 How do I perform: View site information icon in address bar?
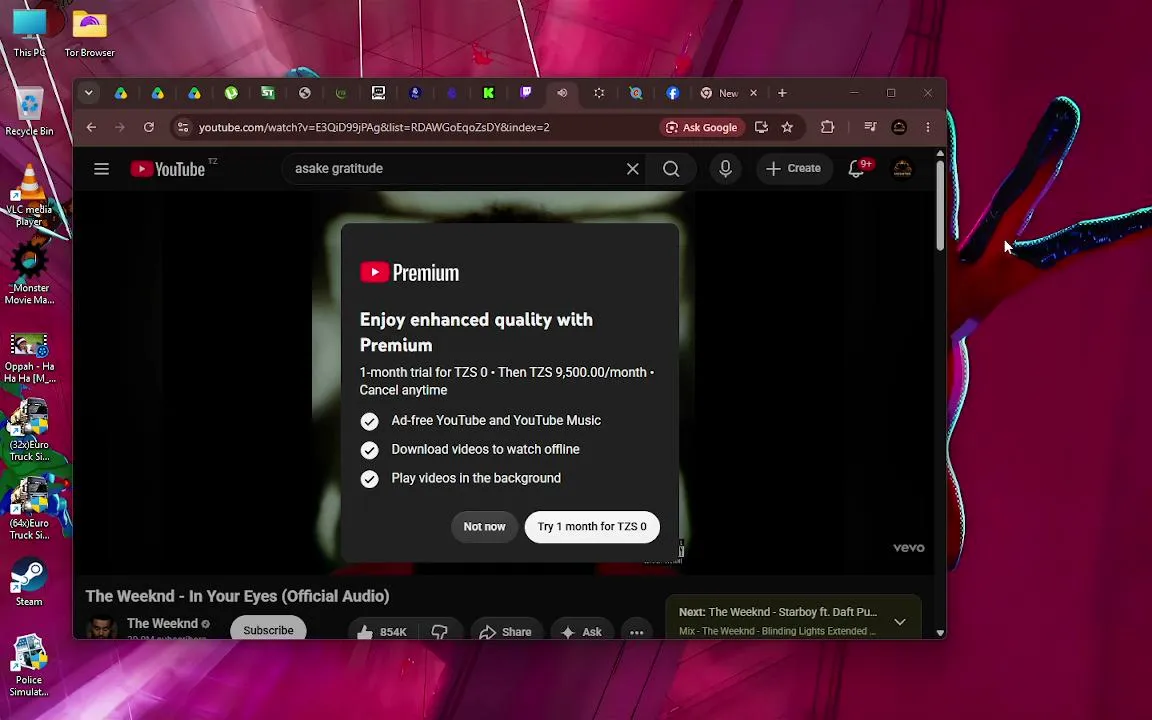click(183, 127)
